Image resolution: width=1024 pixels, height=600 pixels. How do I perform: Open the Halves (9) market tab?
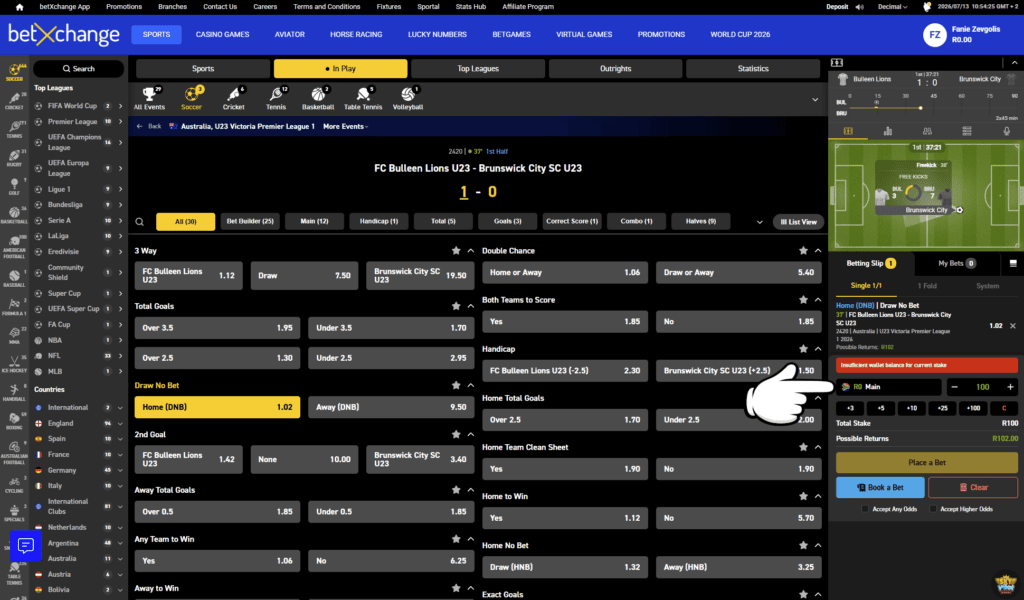[x=701, y=221]
